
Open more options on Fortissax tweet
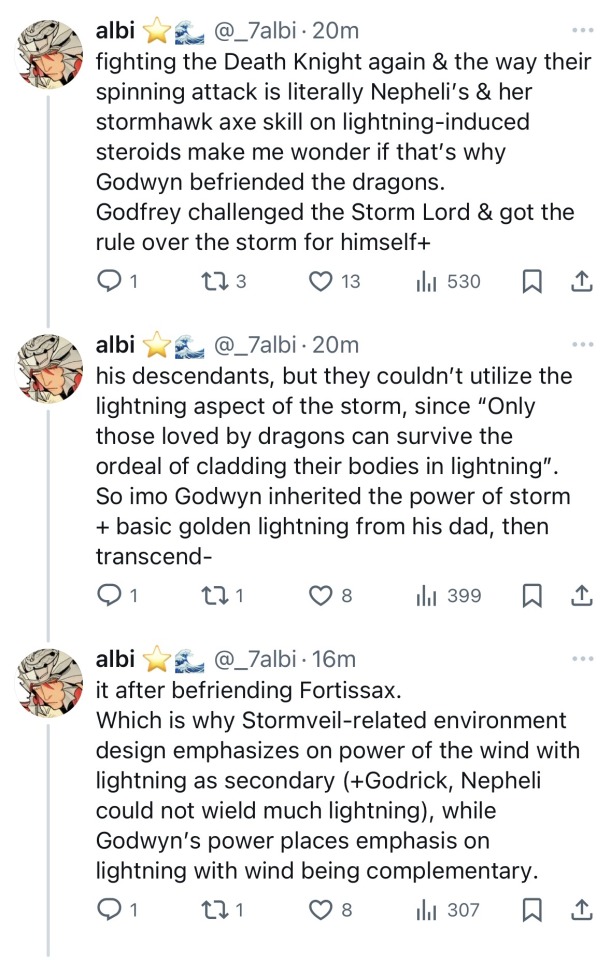(x=581, y=658)
